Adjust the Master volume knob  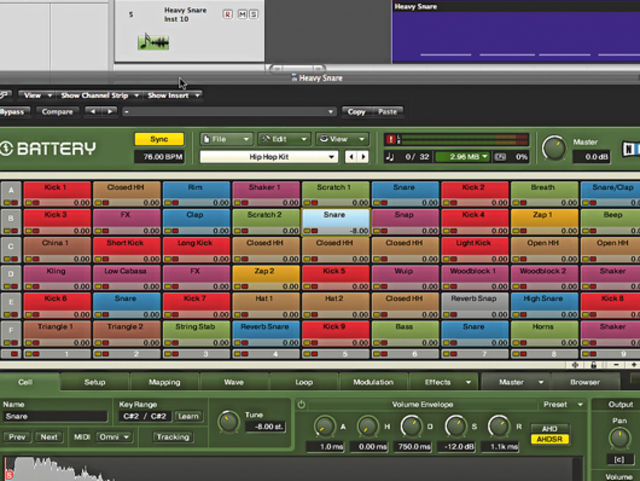[553, 149]
